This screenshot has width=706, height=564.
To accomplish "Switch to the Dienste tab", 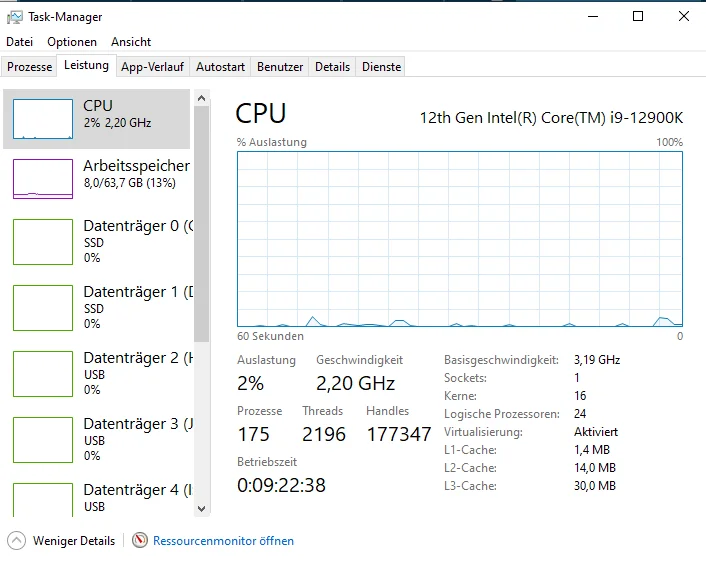I will tap(381, 67).
